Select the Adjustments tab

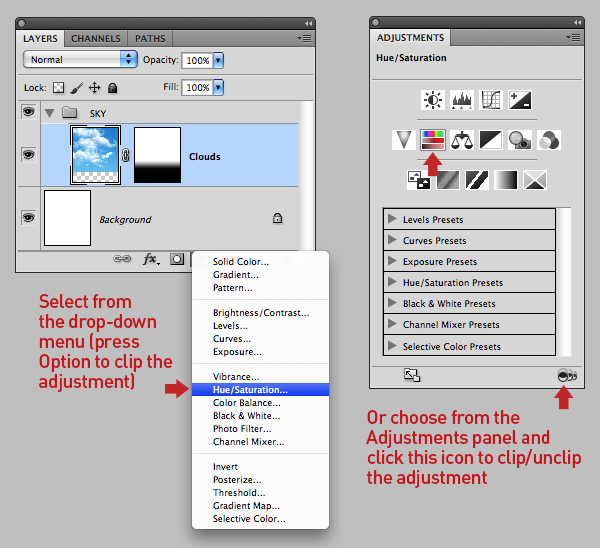click(x=411, y=38)
